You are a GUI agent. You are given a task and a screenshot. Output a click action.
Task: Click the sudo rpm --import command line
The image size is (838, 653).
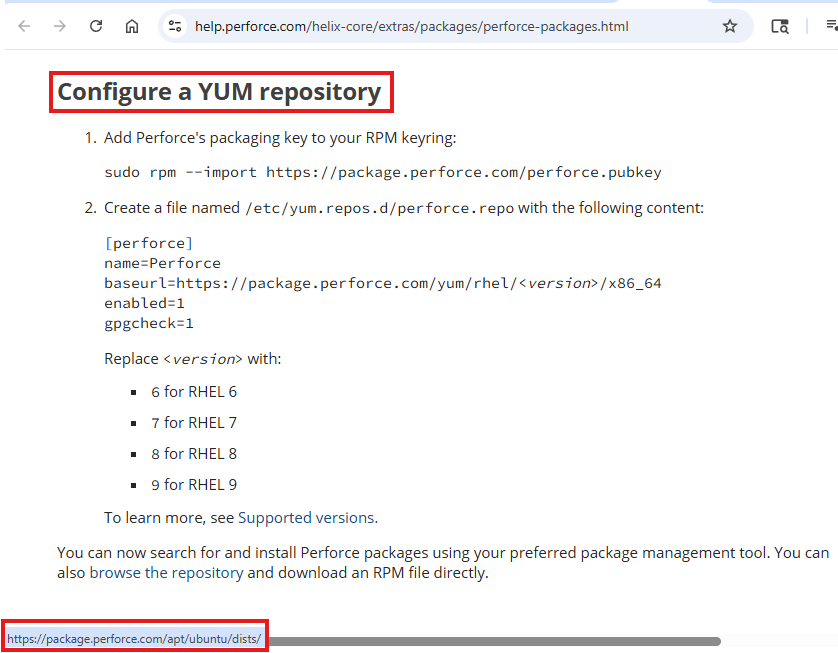(382, 172)
